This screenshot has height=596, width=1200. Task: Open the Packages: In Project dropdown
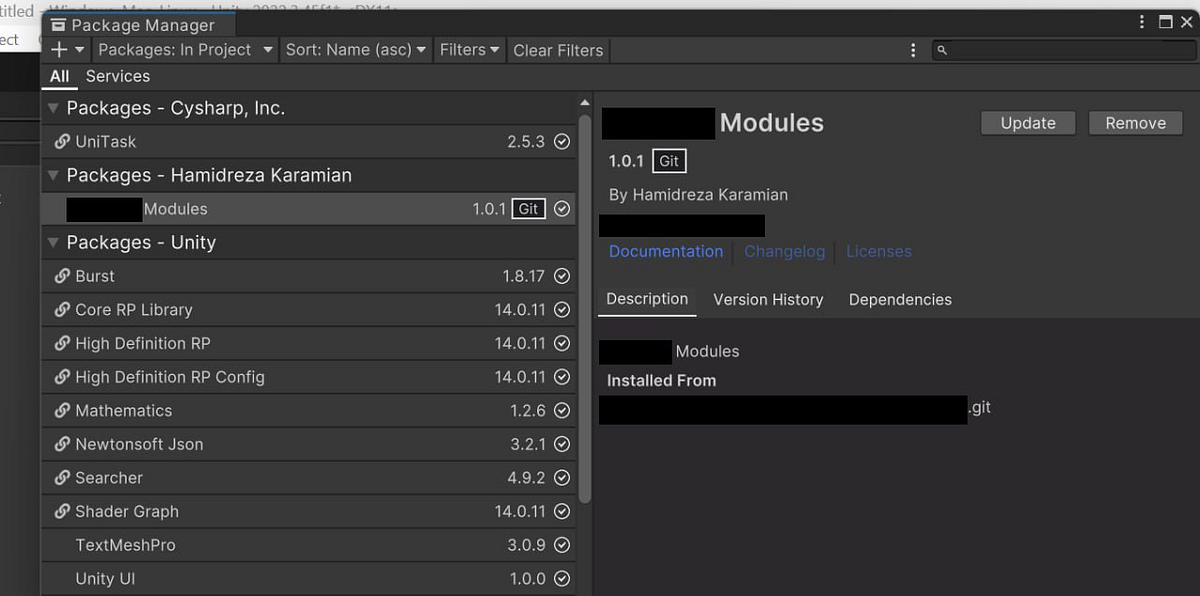point(184,49)
